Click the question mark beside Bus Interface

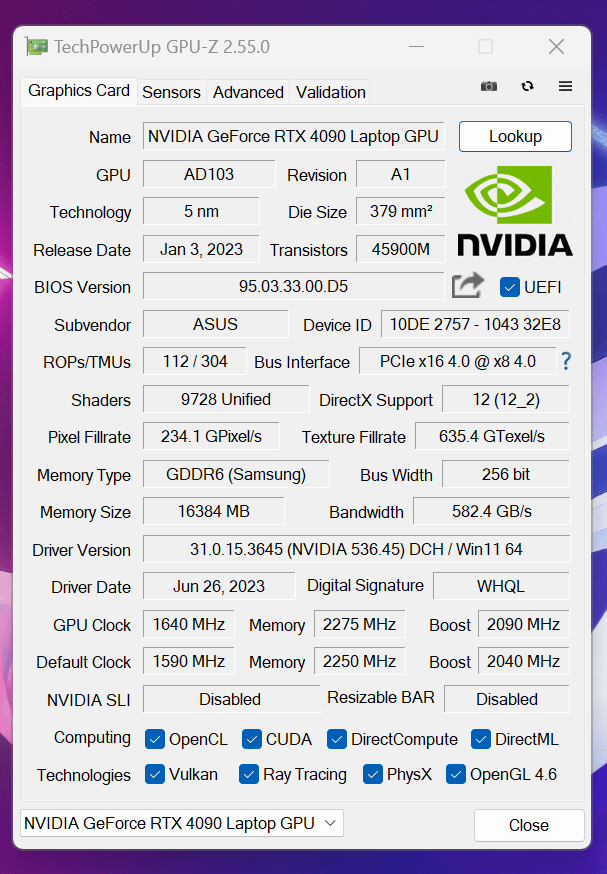pyautogui.click(x=566, y=362)
